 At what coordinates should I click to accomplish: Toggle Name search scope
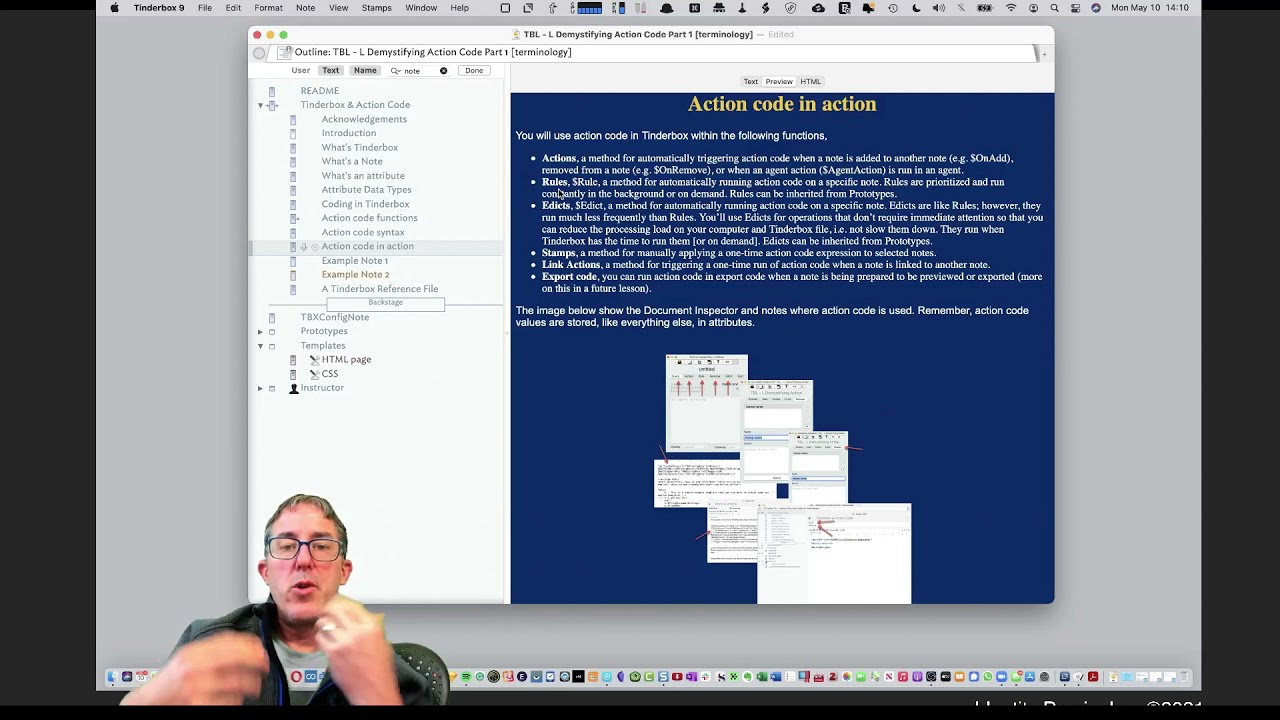point(365,71)
